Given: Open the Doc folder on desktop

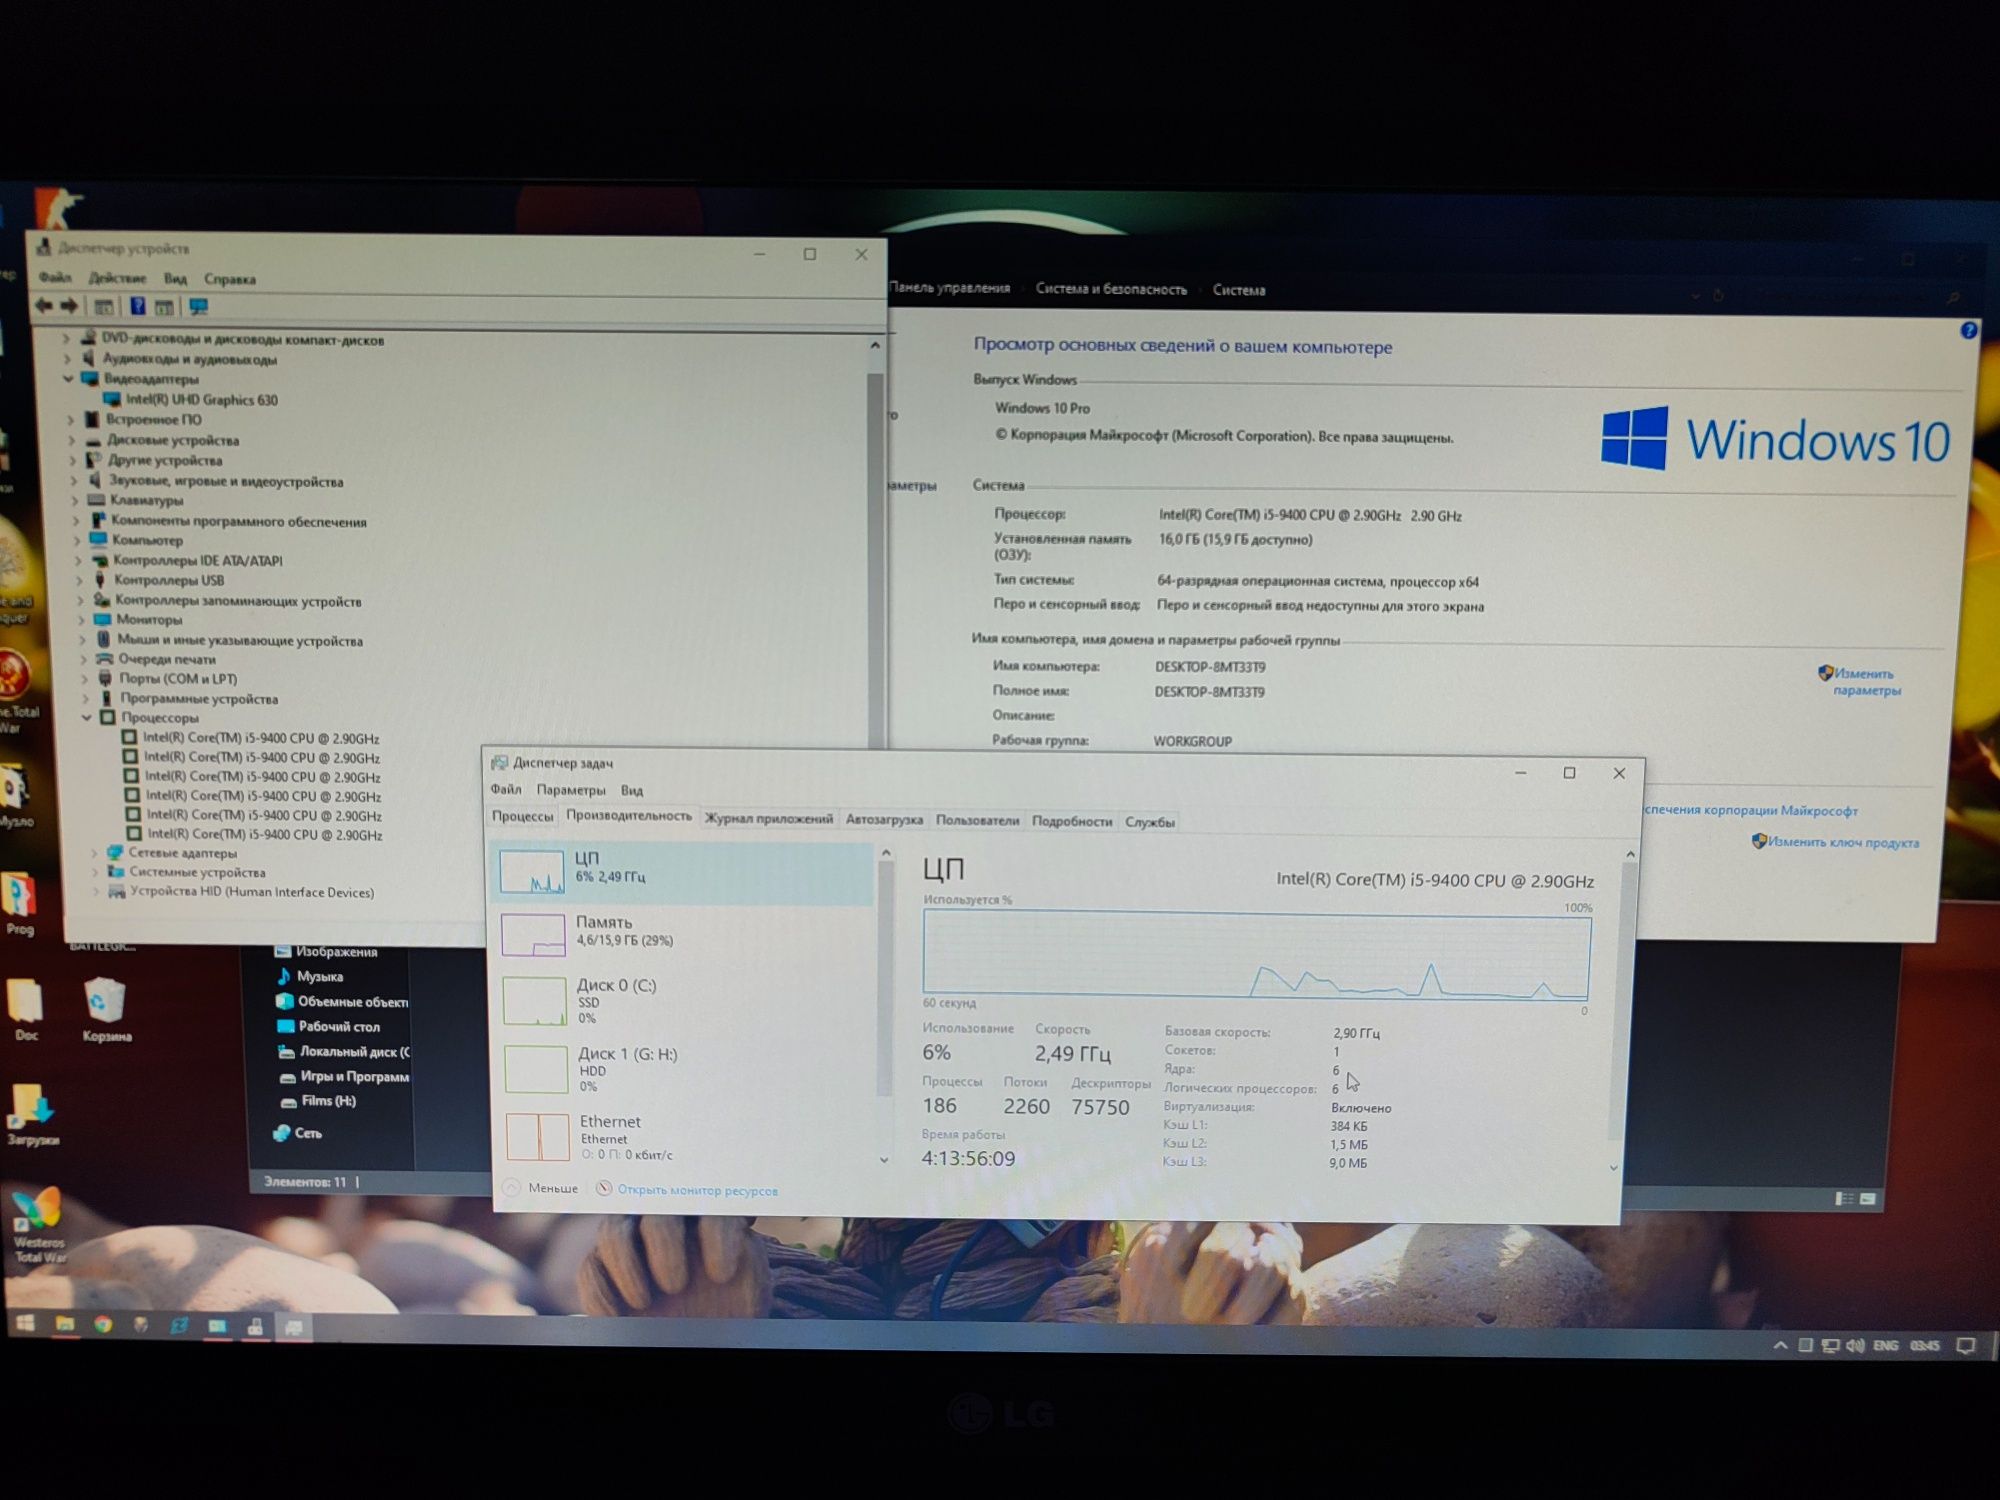Looking at the screenshot, I should click(x=26, y=1009).
